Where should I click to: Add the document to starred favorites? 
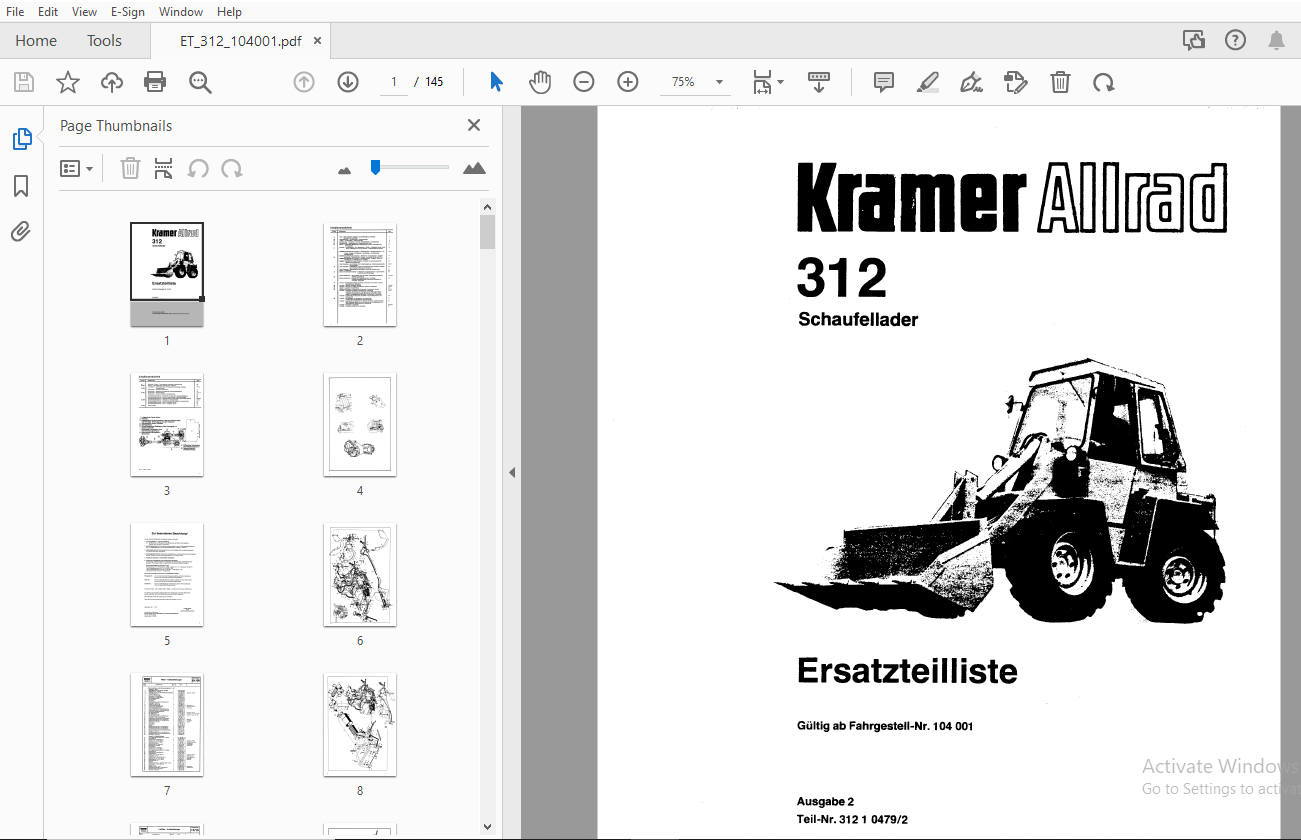(67, 82)
